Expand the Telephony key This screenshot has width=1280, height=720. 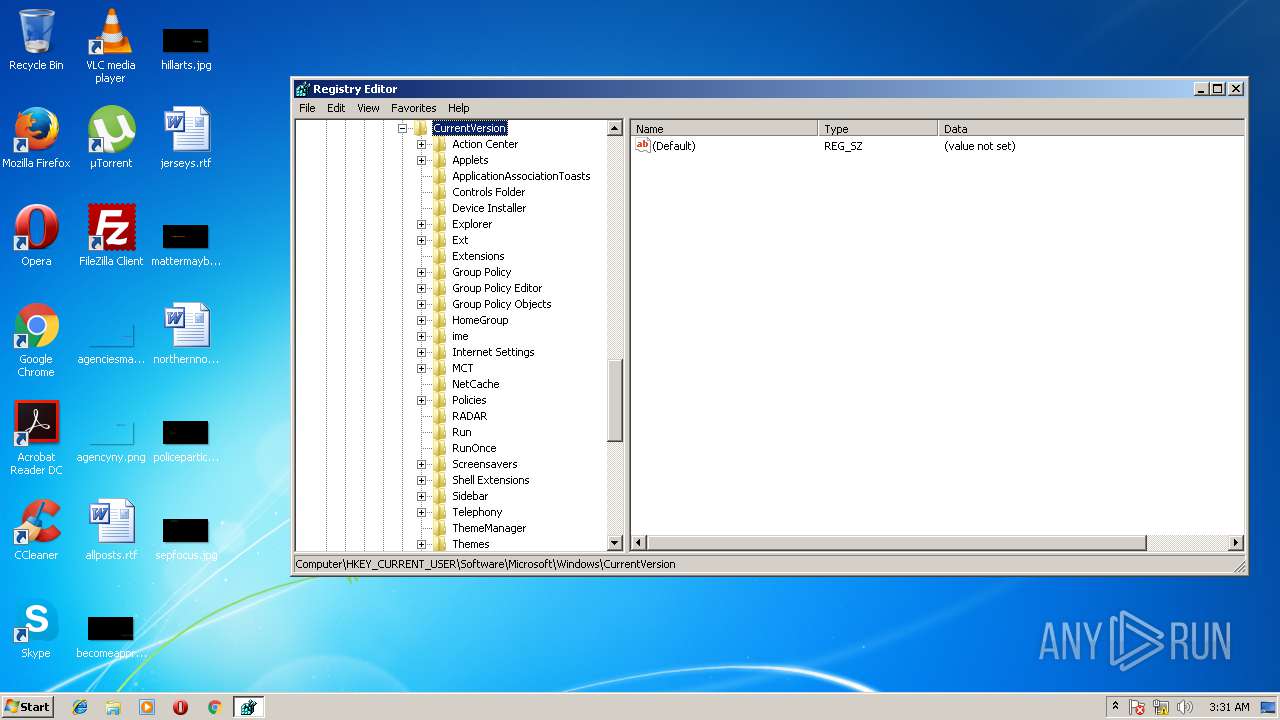click(x=421, y=512)
